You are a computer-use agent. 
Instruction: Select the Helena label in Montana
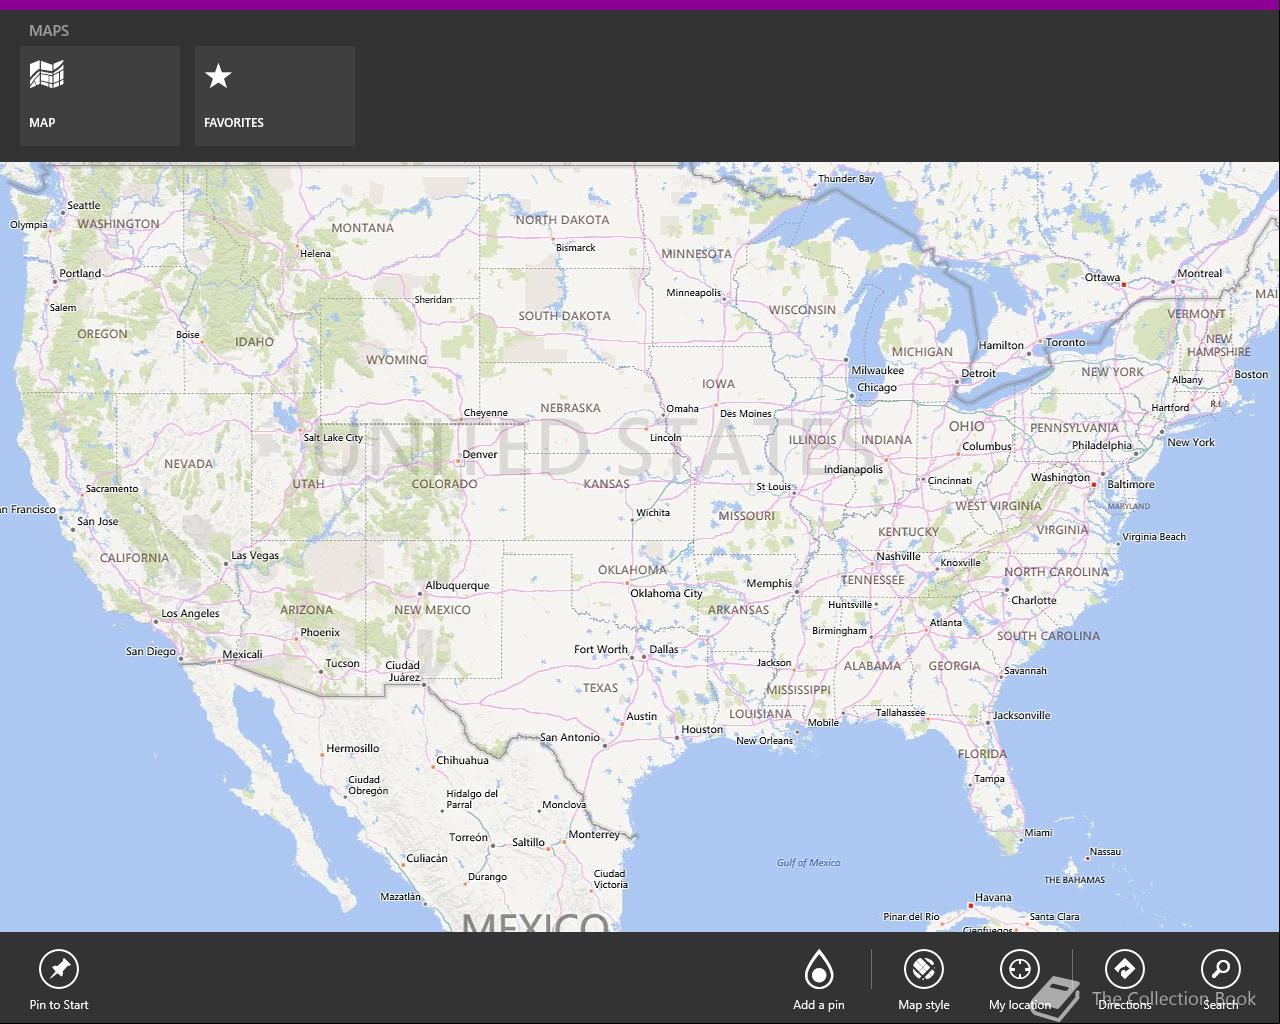pos(315,253)
